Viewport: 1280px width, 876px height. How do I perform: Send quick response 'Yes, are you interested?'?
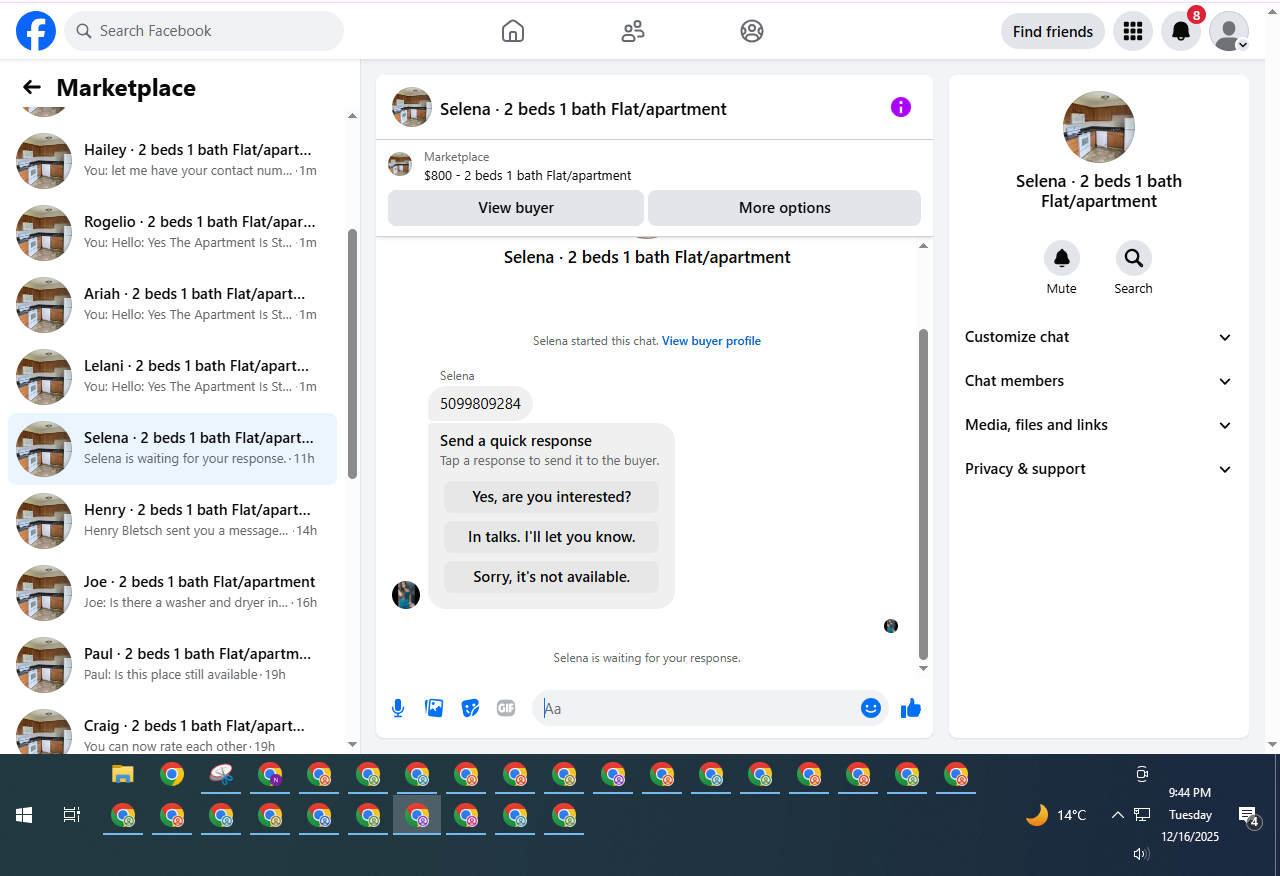tap(552, 497)
